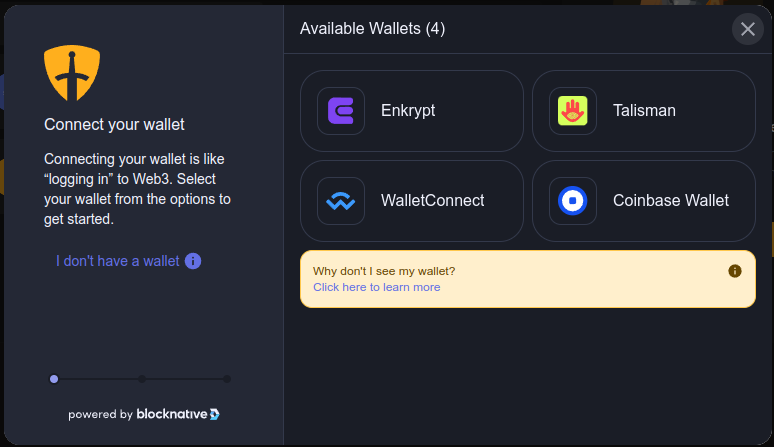
Task: Click the Why don't I see my wallet notice
Action: [528, 279]
